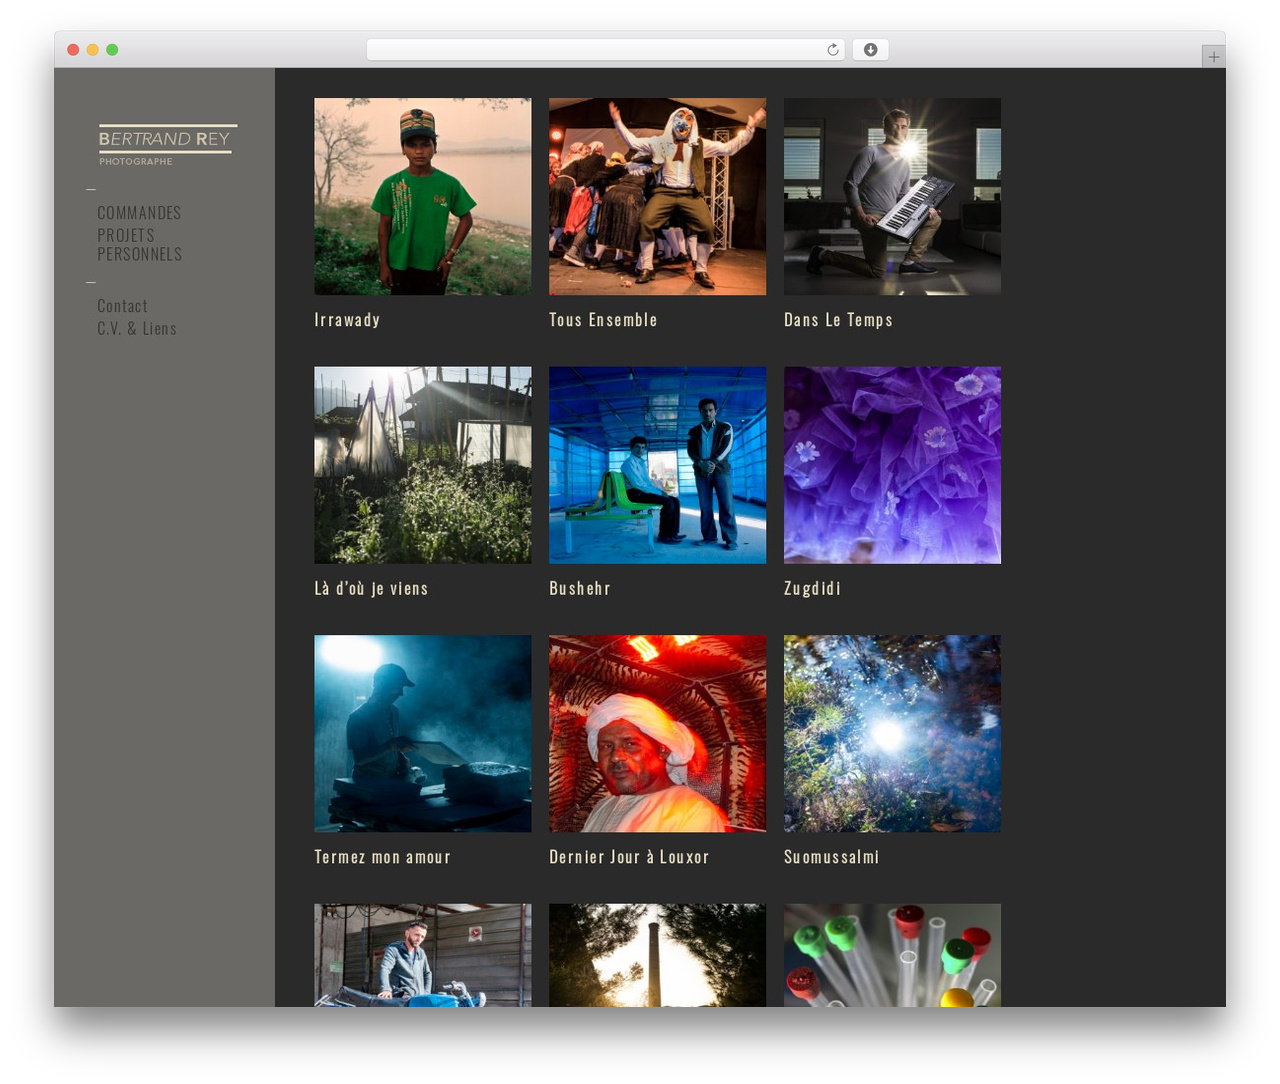This screenshot has width=1280, height=1084.
Task: Open the chimney tower sunset thumbnail
Action: (x=658, y=955)
